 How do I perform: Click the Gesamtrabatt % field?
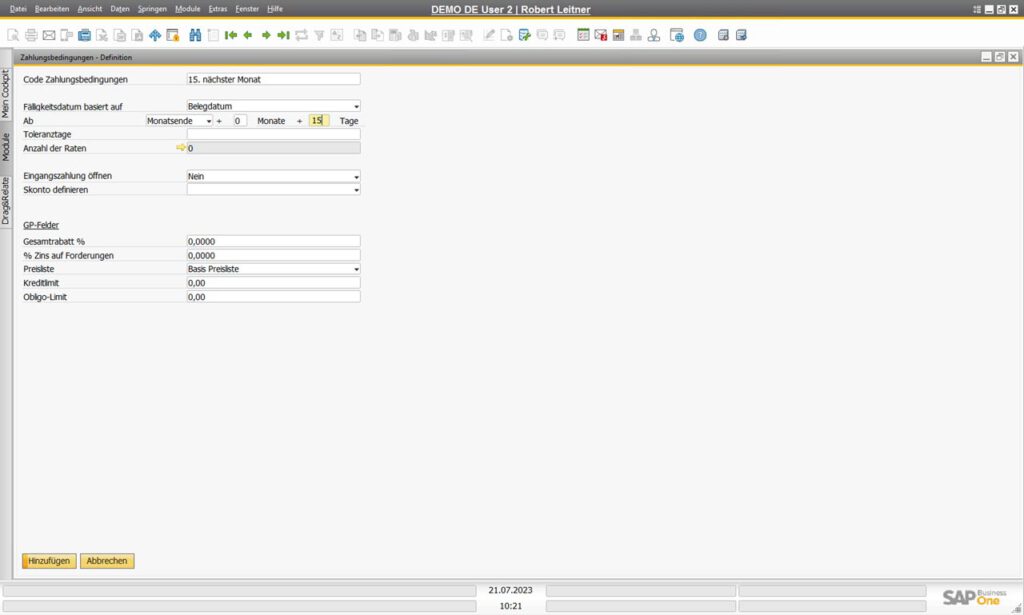coord(273,242)
